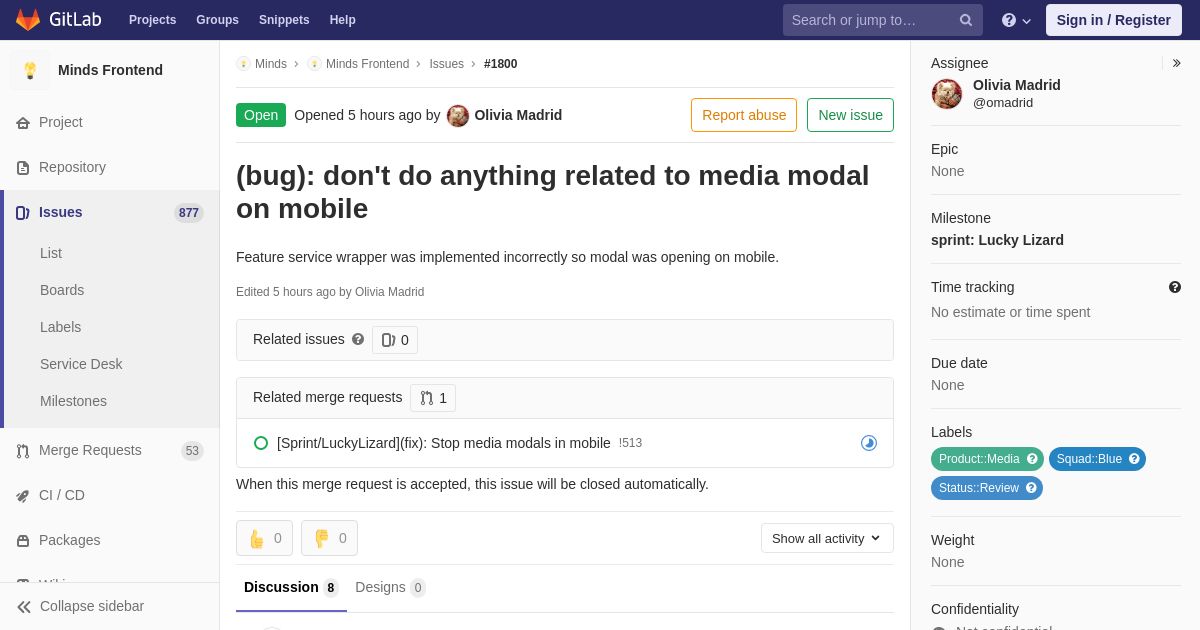1200x630 pixels.
Task: Click the Issues sidebar icon
Action: tap(23, 213)
